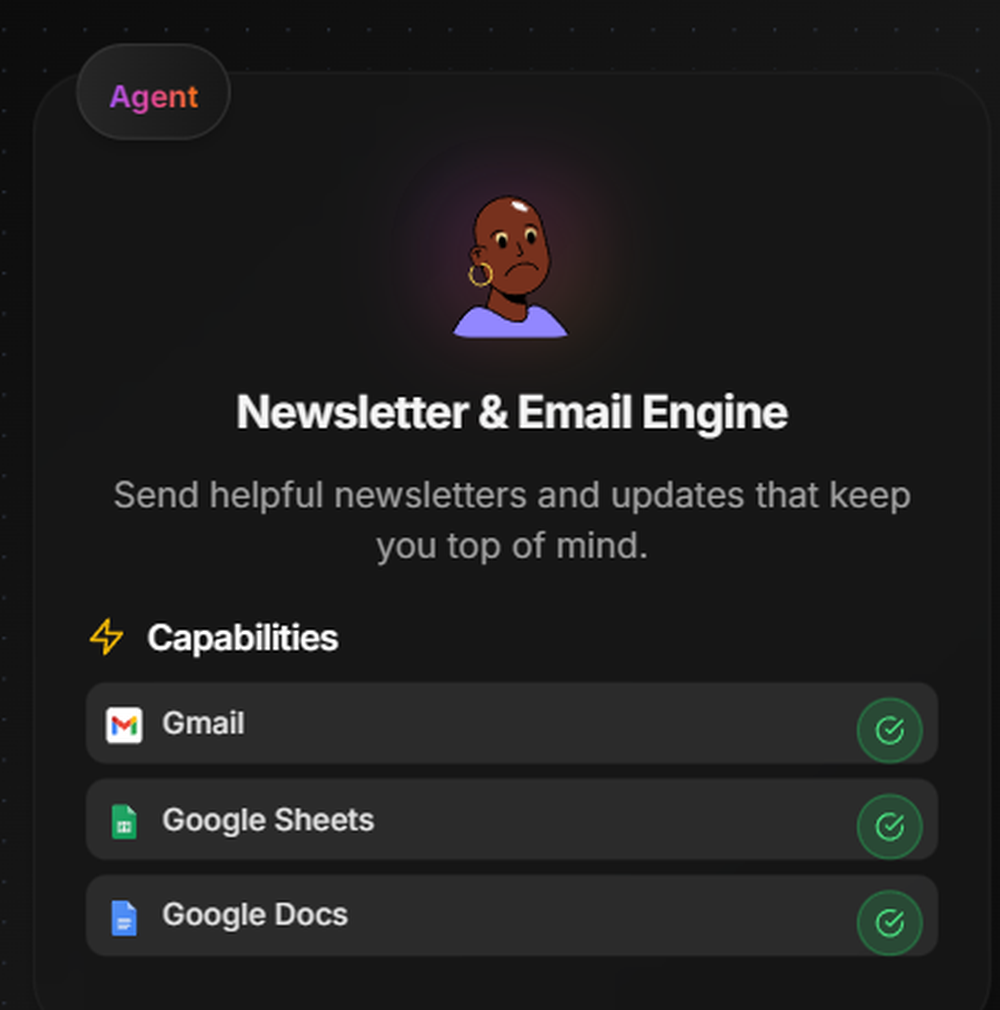Click the Newsletter & Email Engine title
Image resolution: width=1000 pixels, height=1010 pixels.
click(x=512, y=412)
